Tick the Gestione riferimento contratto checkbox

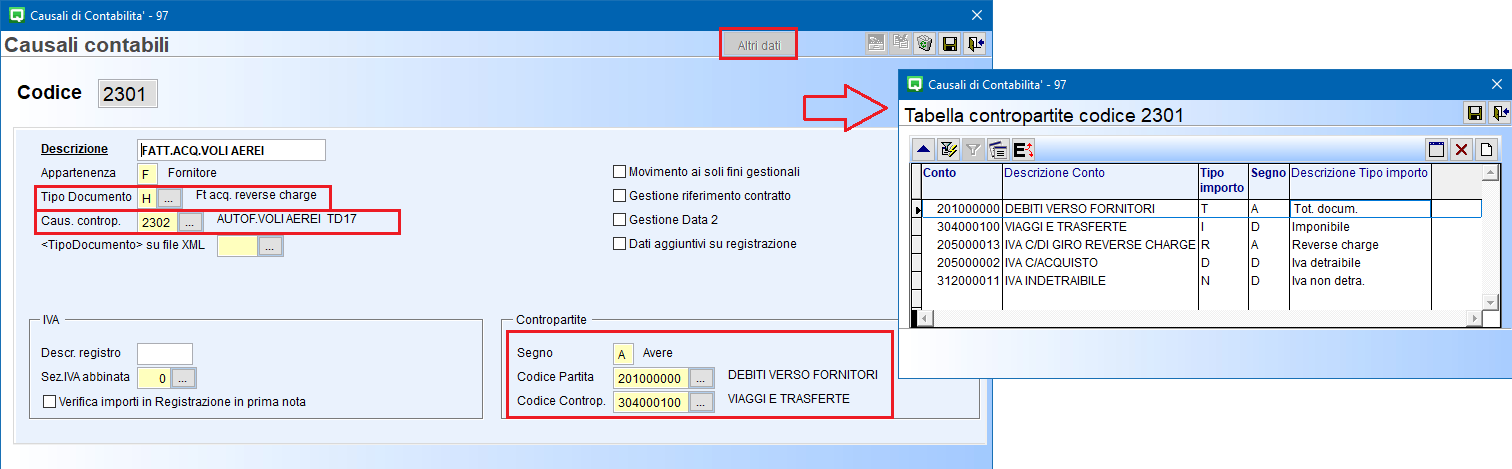(x=620, y=196)
